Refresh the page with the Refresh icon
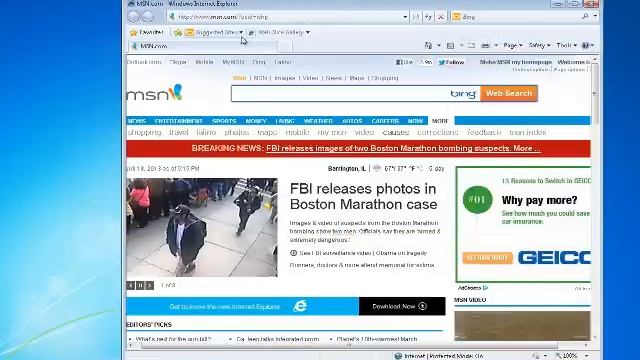 tap(428, 17)
